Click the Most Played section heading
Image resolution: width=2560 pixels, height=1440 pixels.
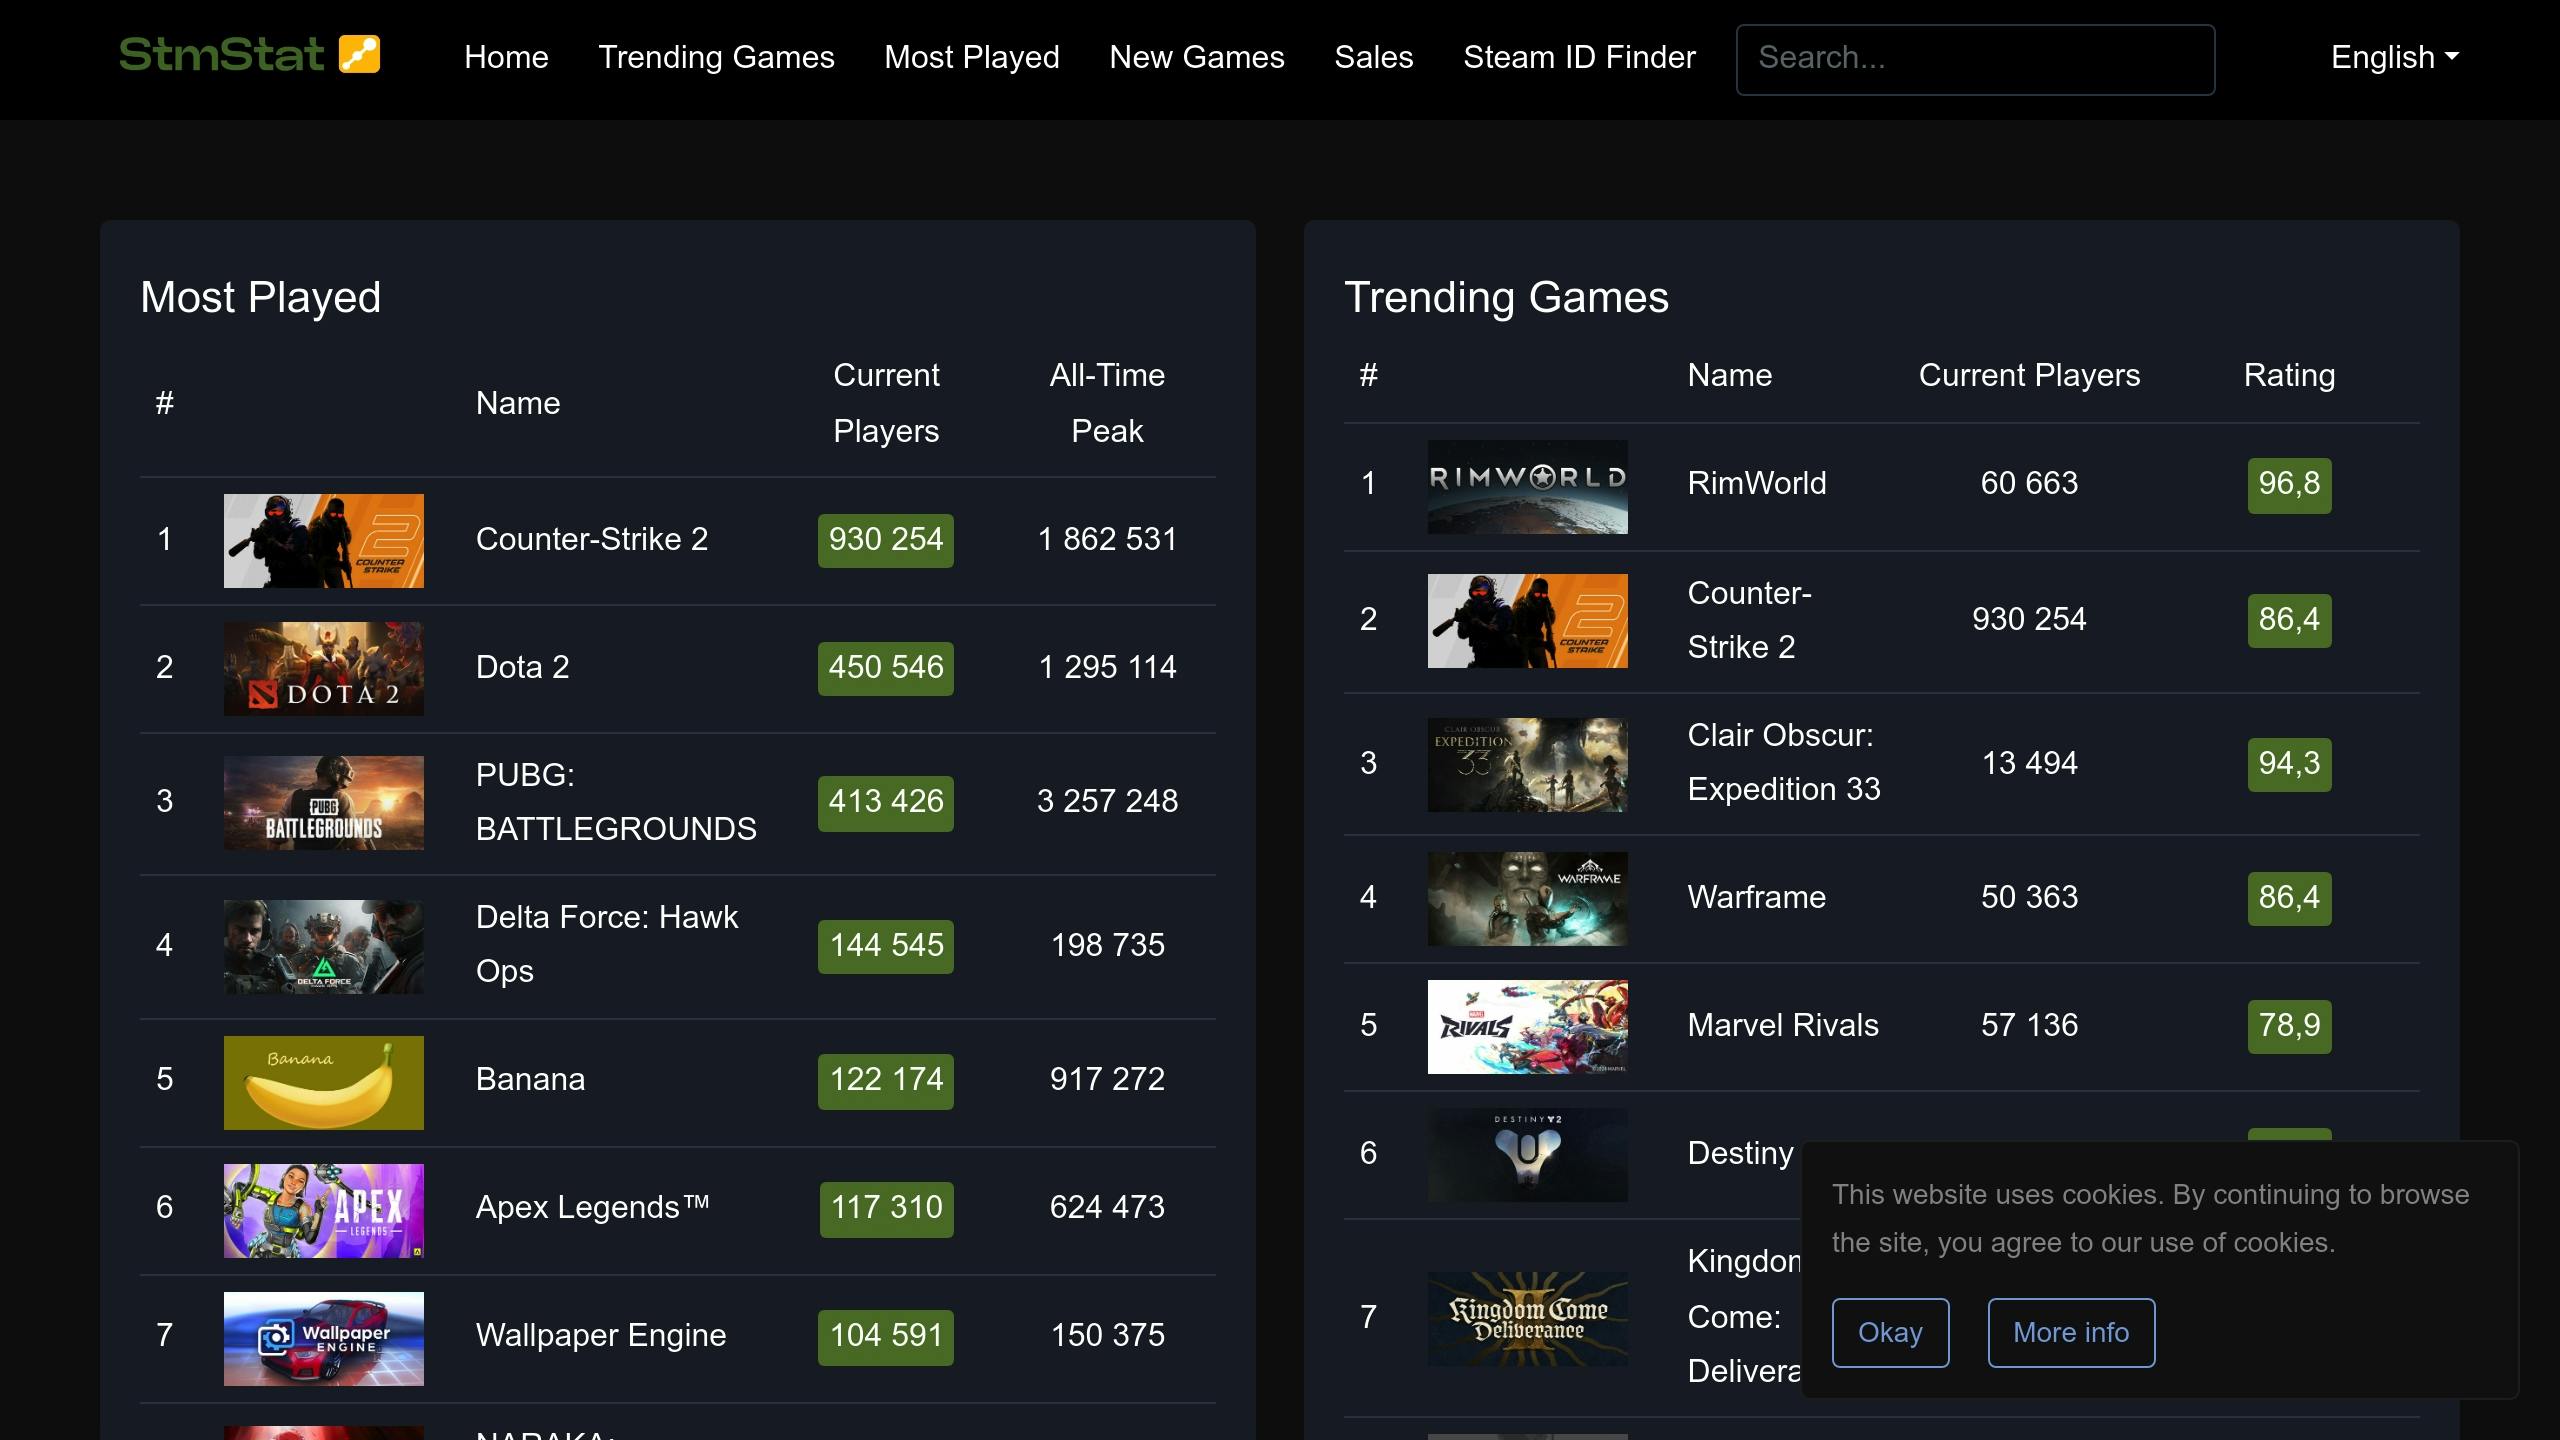(x=260, y=297)
